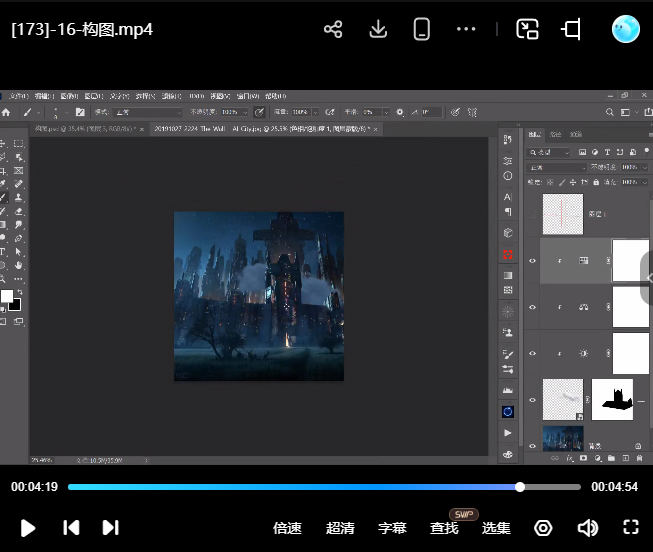Open the 超清 video quality menu
The width and height of the screenshot is (653, 552).
click(x=340, y=528)
